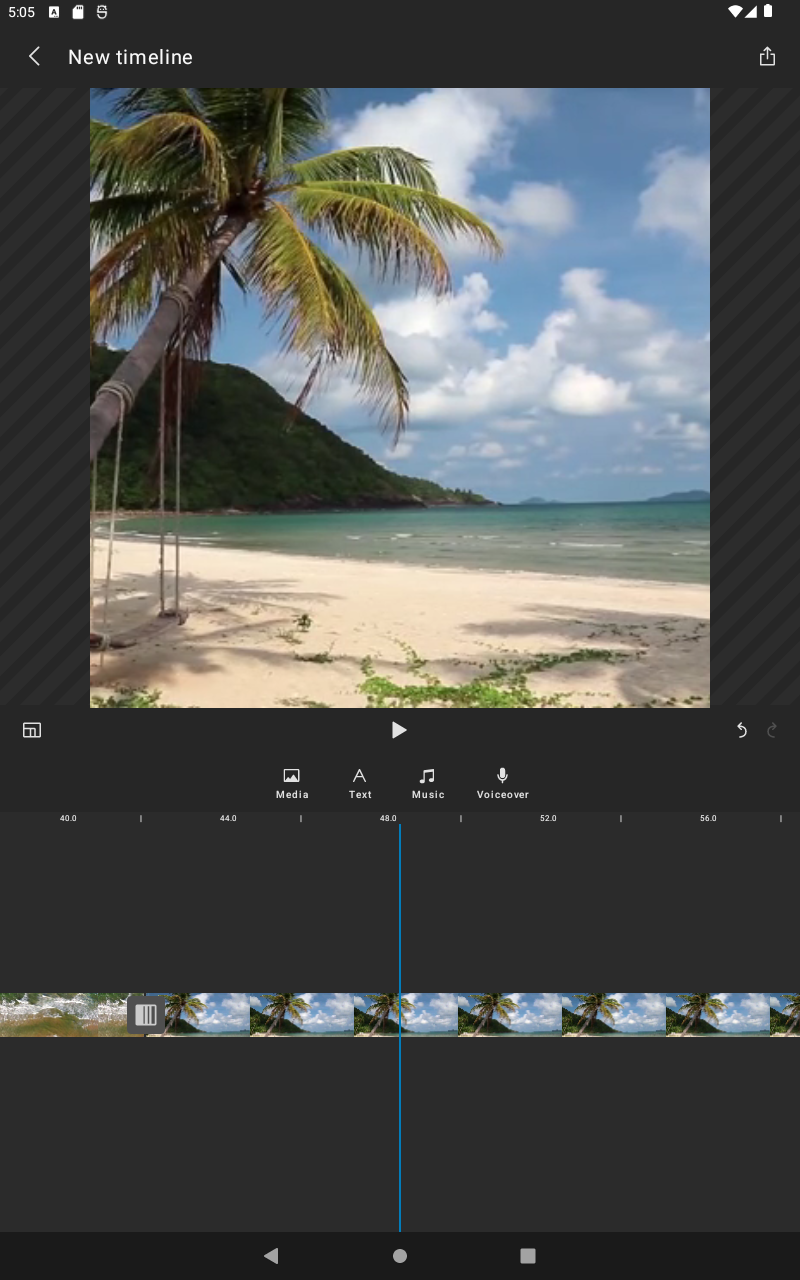Screen dimensions: 800x1280
Task: Click the 40.0 mark on the time ruler
Action: (68, 818)
